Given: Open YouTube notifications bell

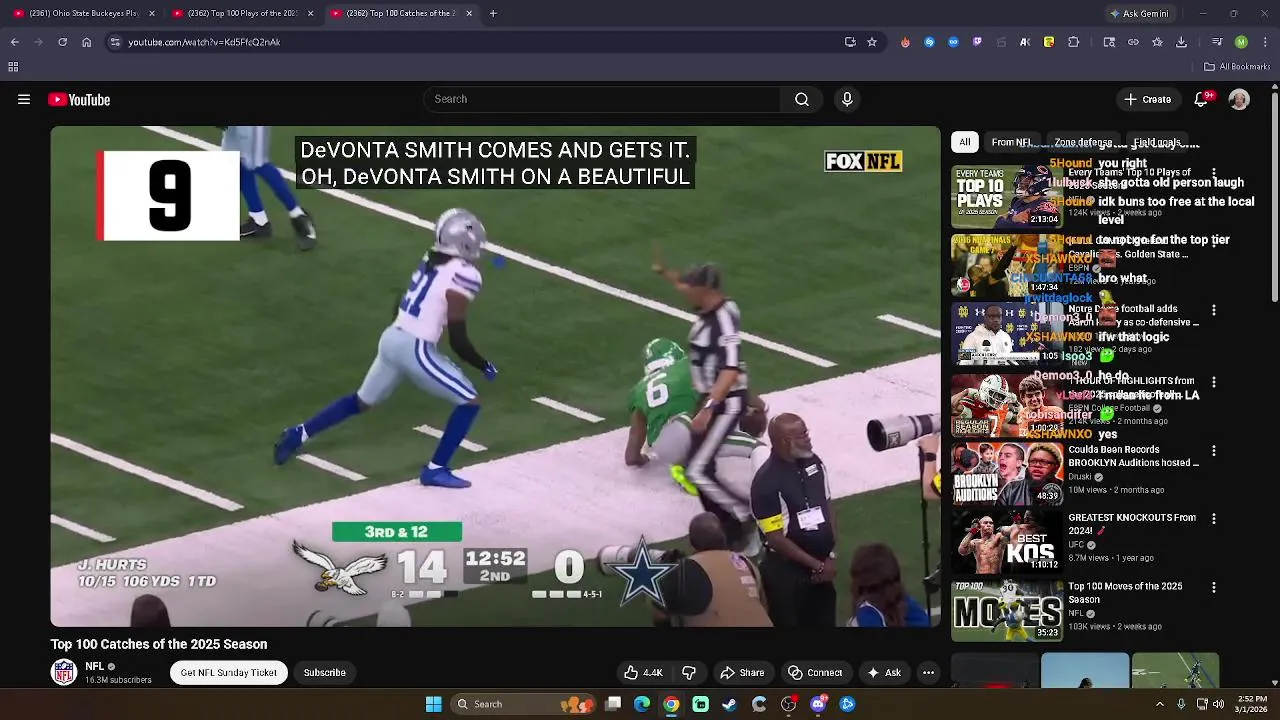Looking at the screenshot, I should pos(1201,99).
